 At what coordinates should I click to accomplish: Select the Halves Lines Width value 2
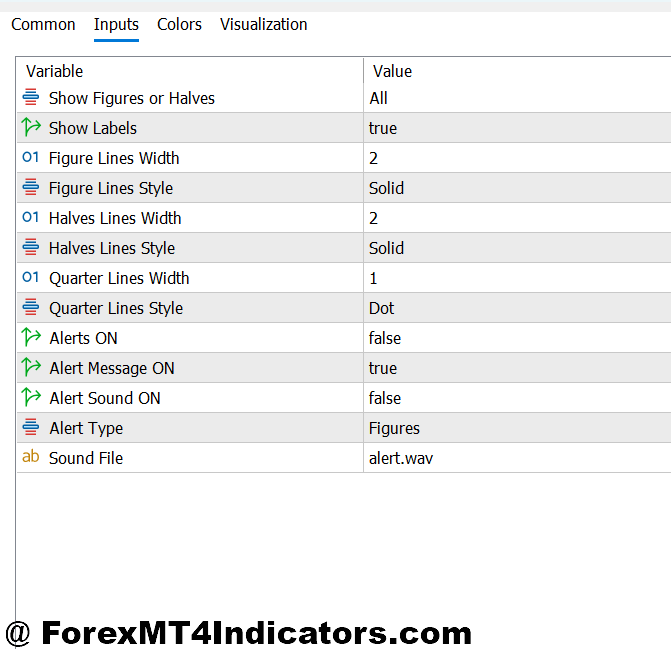coord(374,218)
